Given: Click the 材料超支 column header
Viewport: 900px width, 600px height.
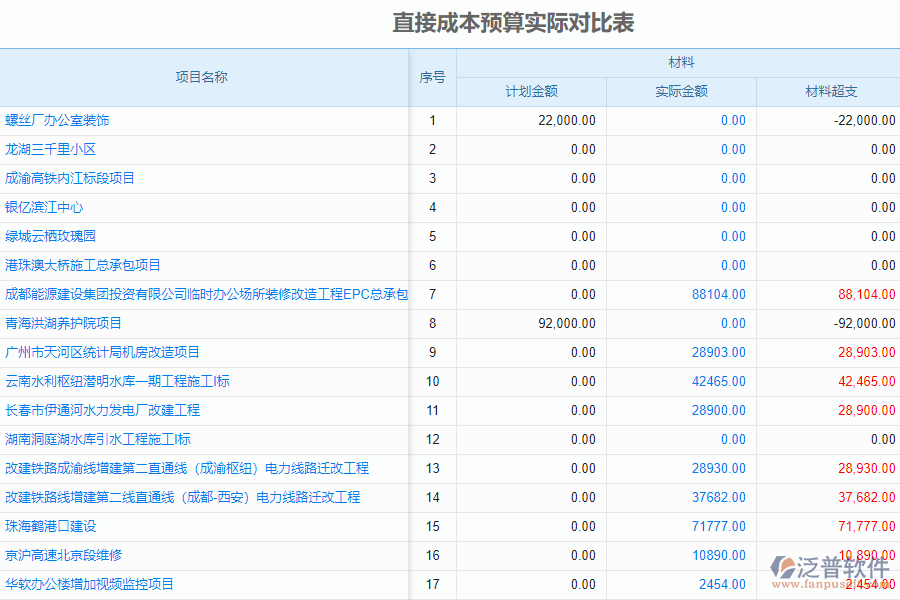Looking at the screenshot, I should (x=828, y=90).
